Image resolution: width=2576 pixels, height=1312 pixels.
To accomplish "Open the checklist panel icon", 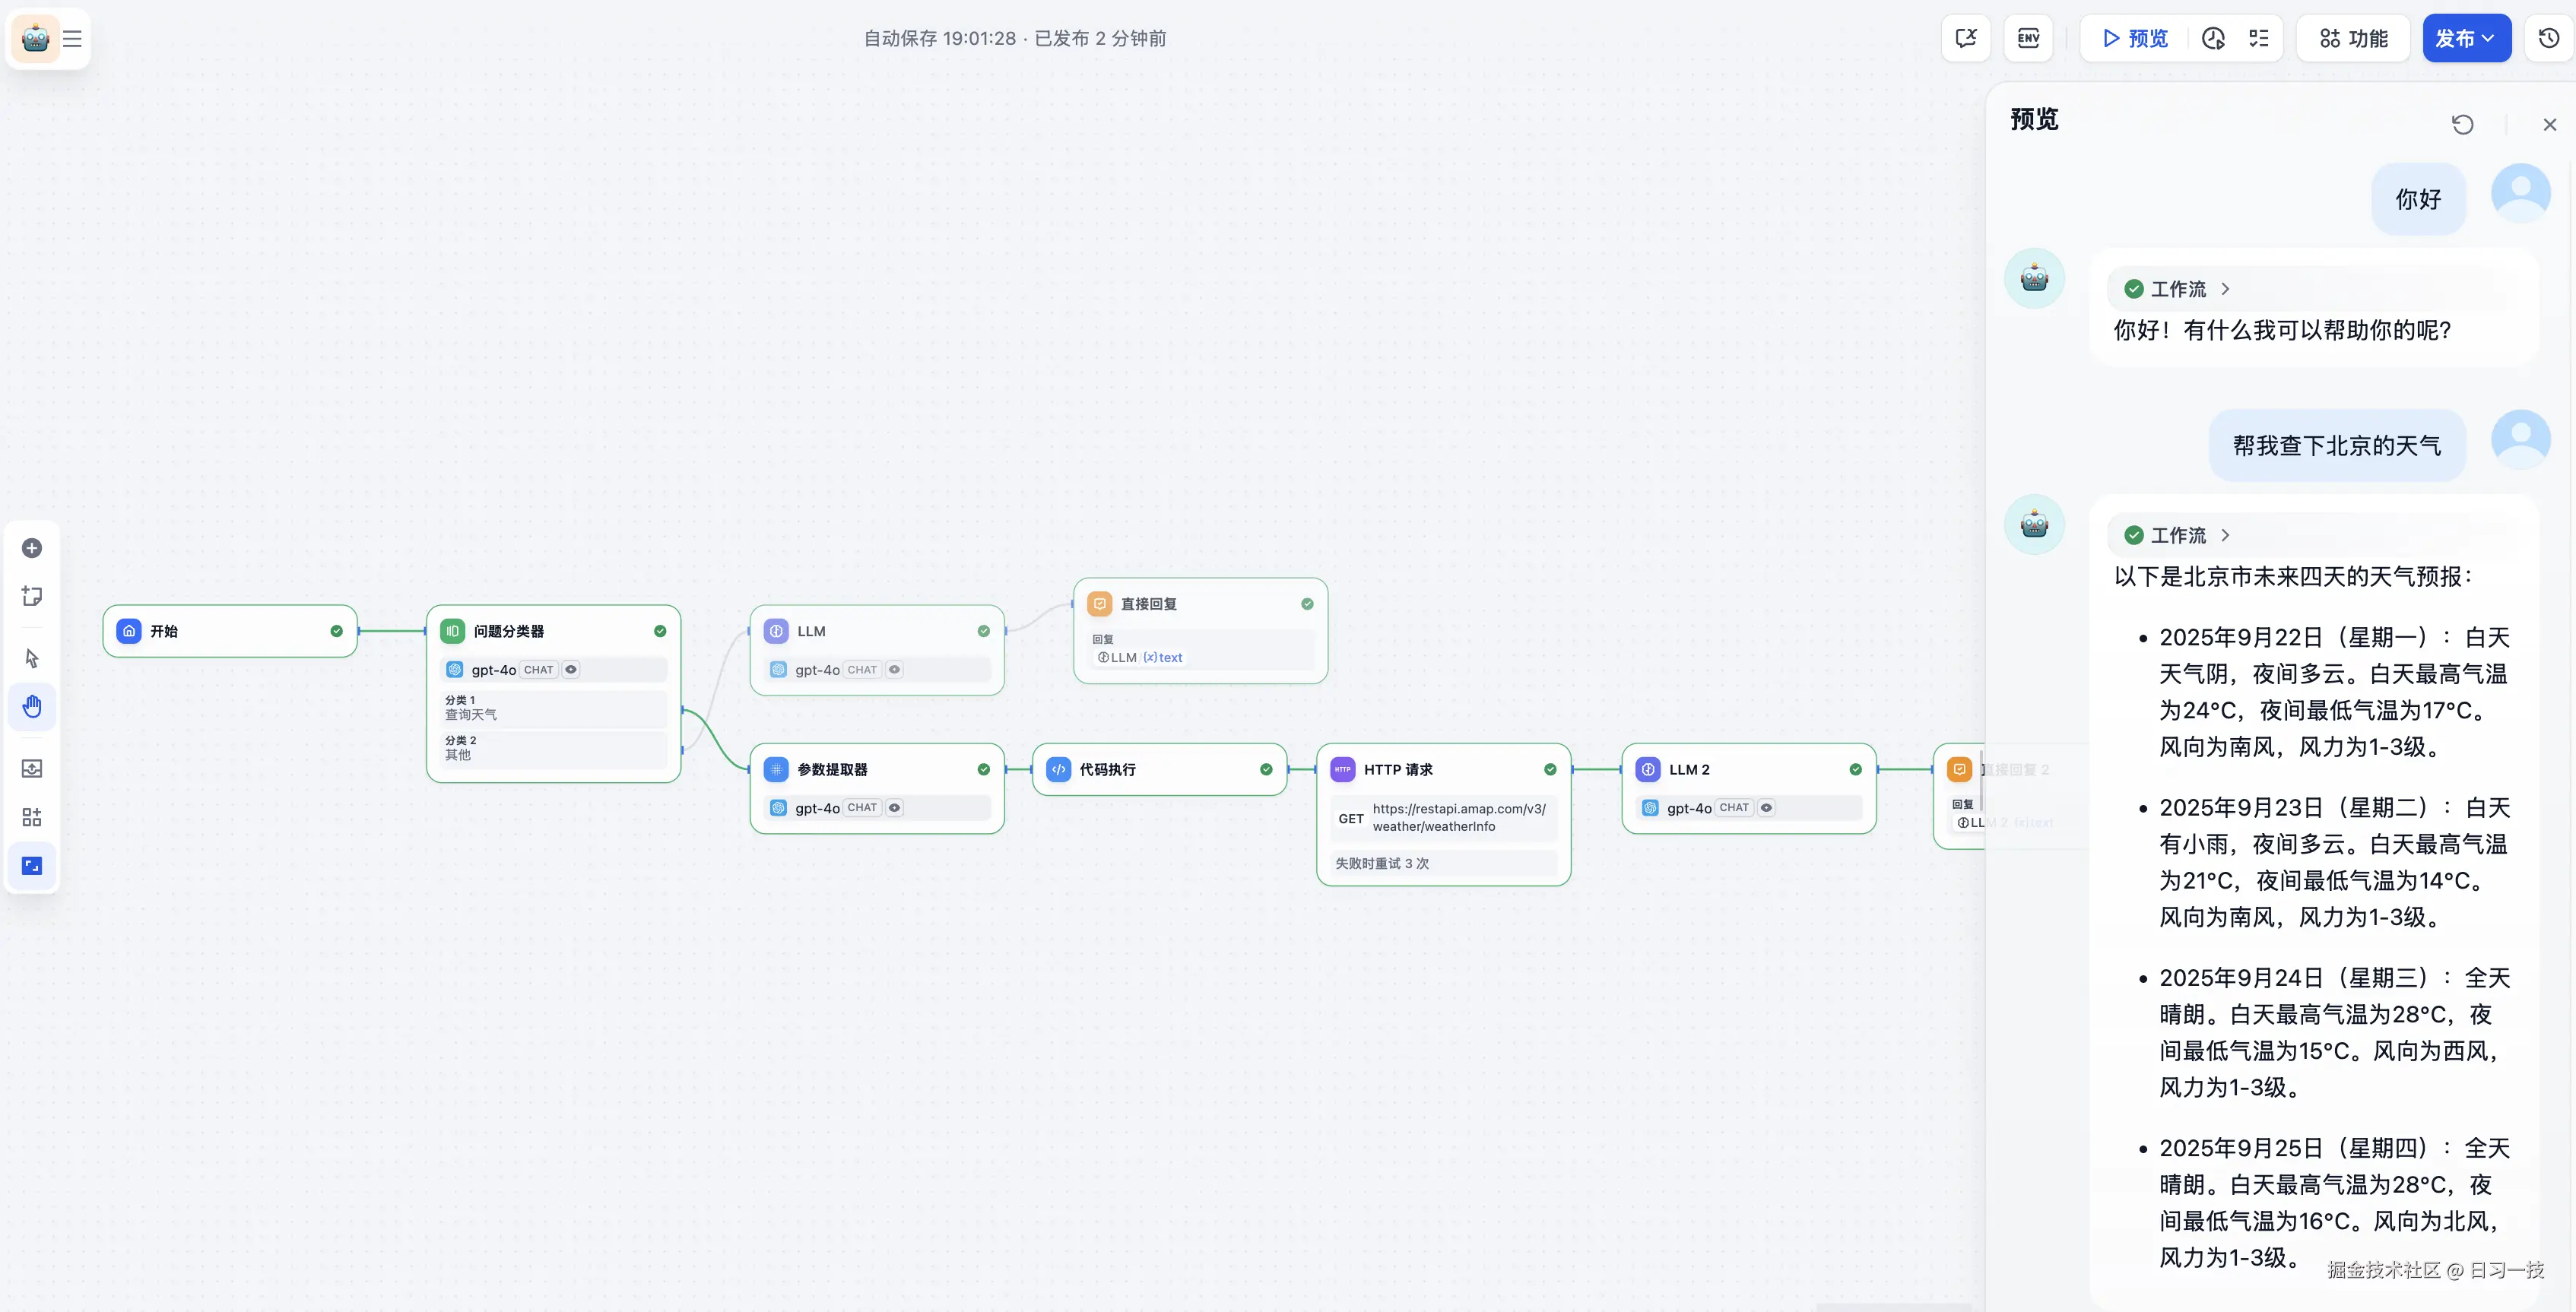I will click(2258, 38).
